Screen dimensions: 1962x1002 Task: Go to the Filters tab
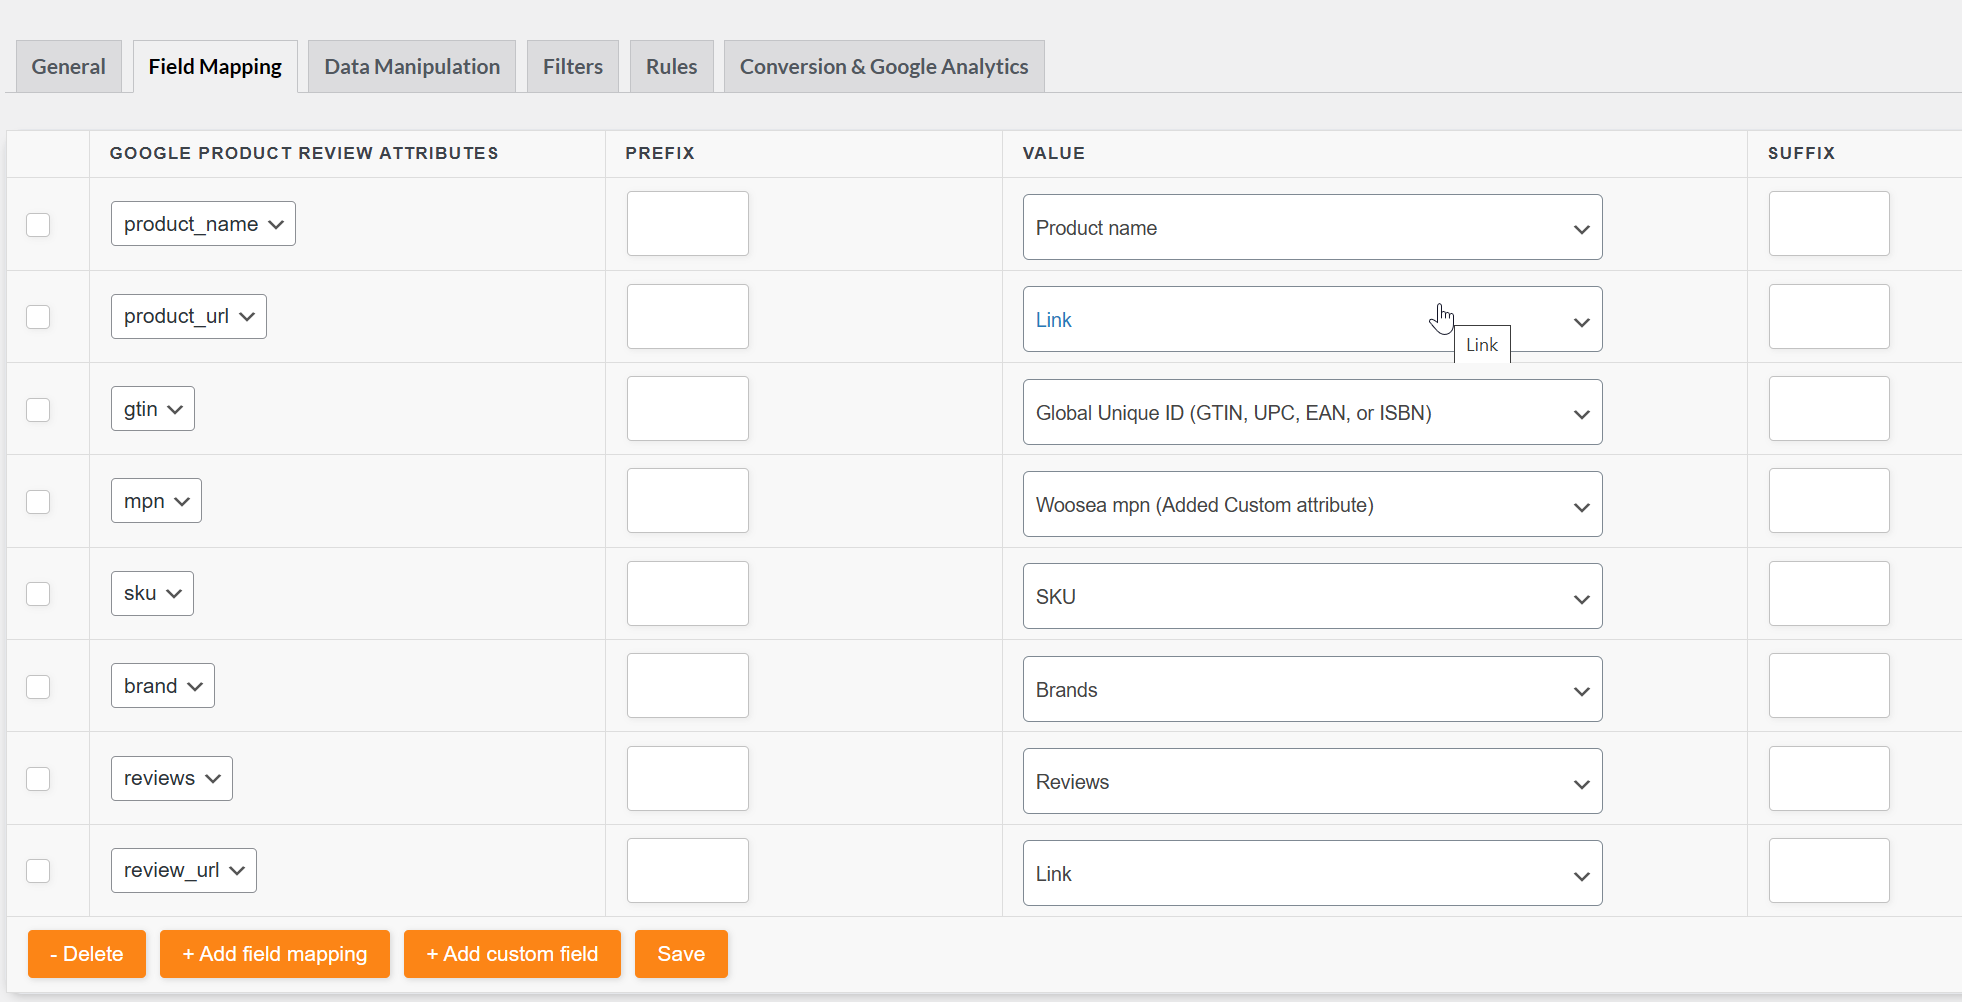(573, 67)
